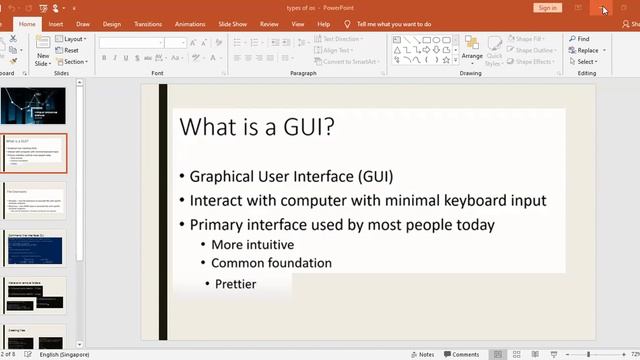Justify text alignment
The width and height of the screenshot is (640, 360).
point(270,58)
